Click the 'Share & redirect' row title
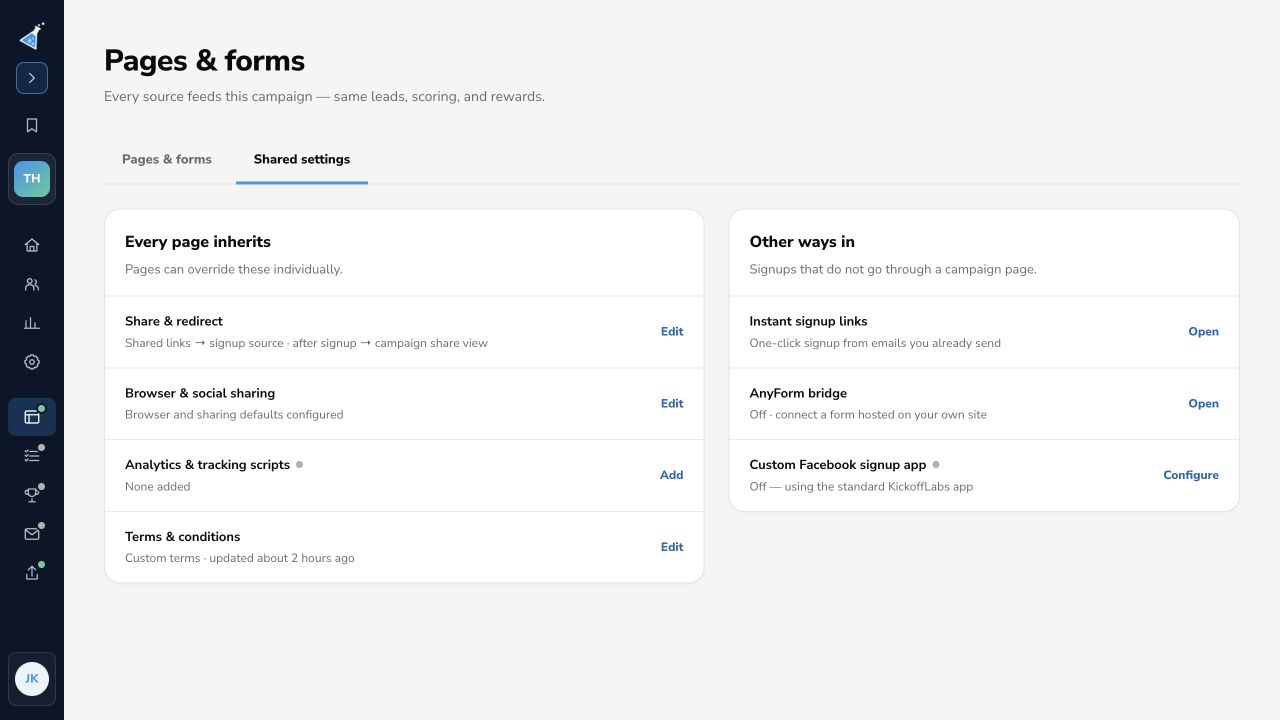The width and height of the screenshot is (1280, 720). [x=174, y=322]
